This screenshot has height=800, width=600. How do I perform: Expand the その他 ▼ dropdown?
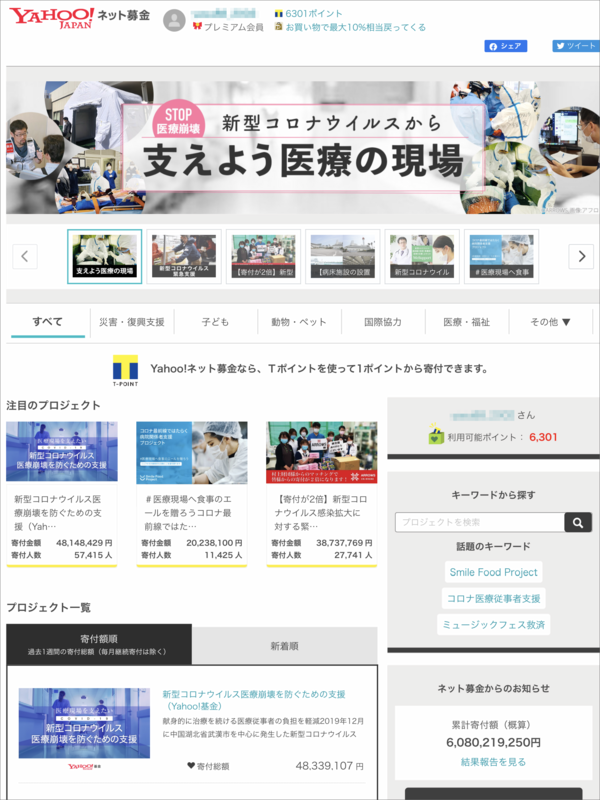pos(551,322)
